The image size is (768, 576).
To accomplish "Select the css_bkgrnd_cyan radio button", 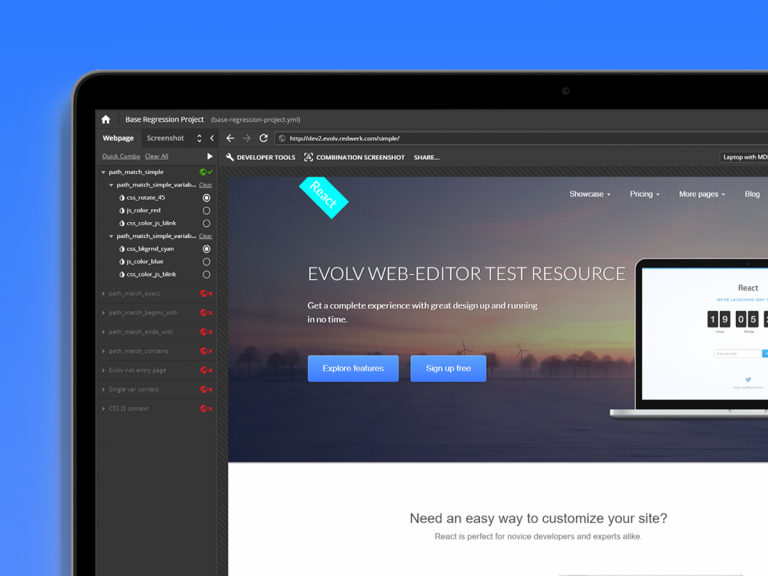I will [207, 249].
